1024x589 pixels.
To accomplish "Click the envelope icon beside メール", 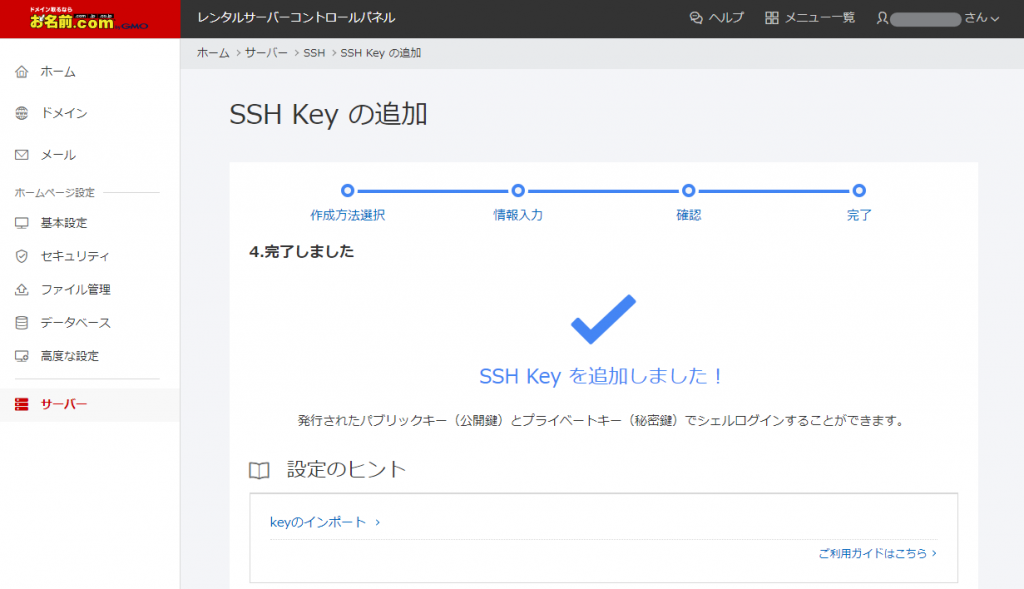I will click(22, 155).
